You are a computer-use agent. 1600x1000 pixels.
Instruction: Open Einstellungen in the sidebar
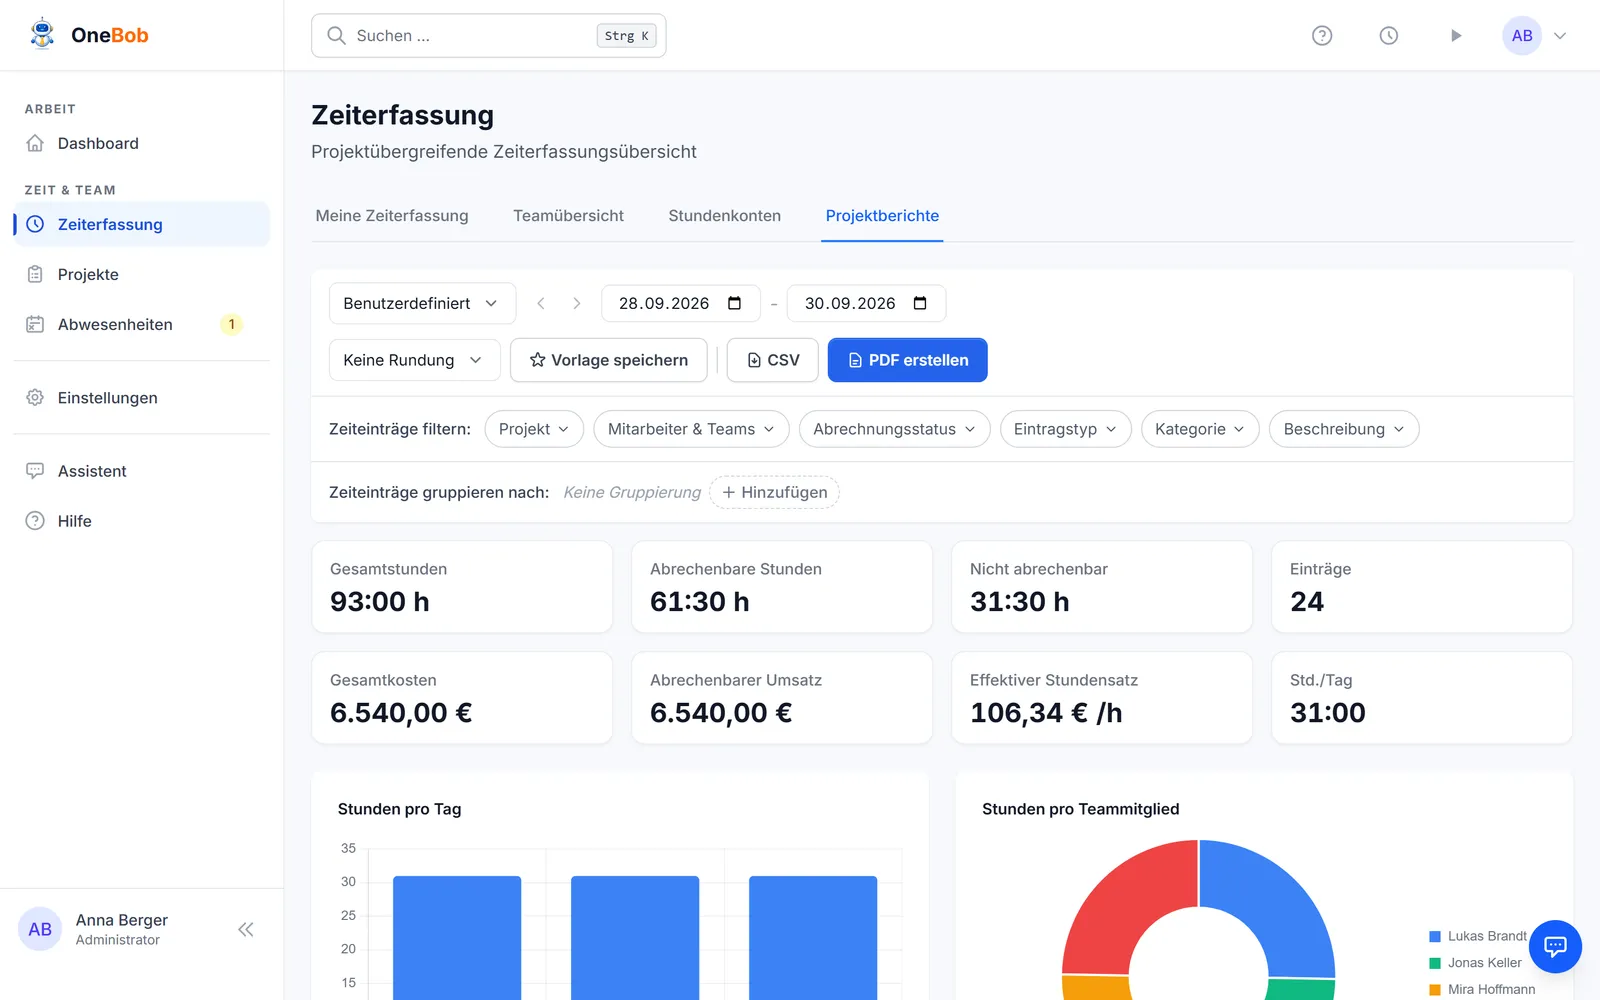(x=142, y=397)
